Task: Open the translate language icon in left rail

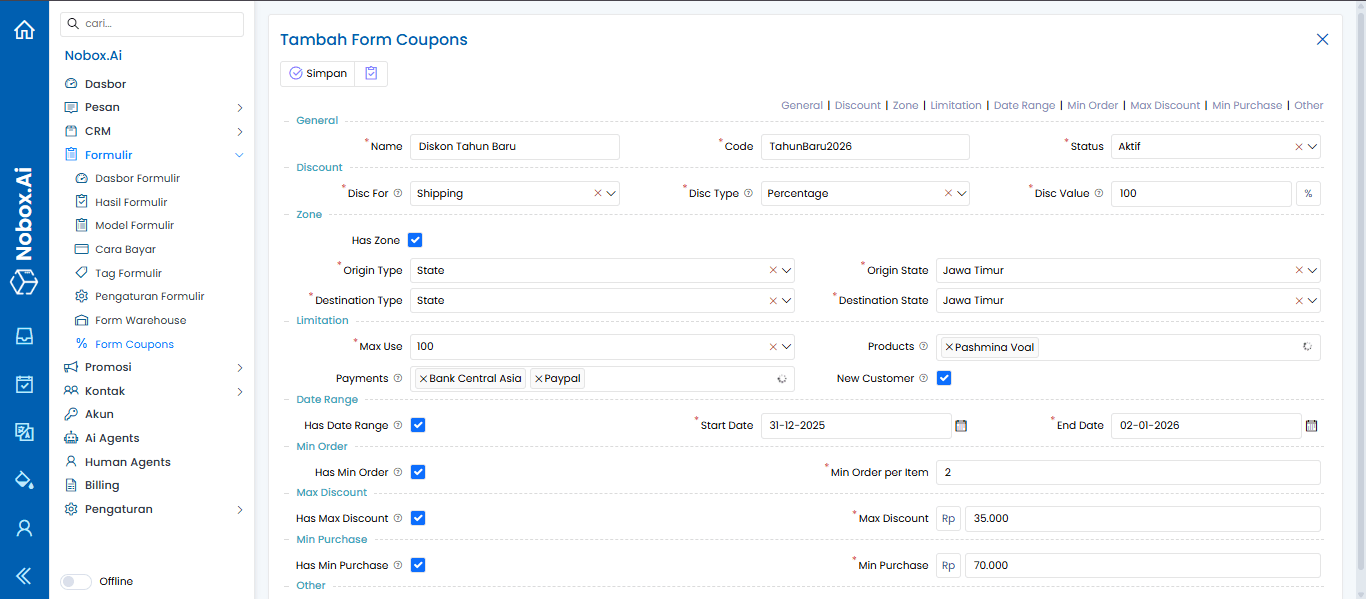Action: pos(24,432)
